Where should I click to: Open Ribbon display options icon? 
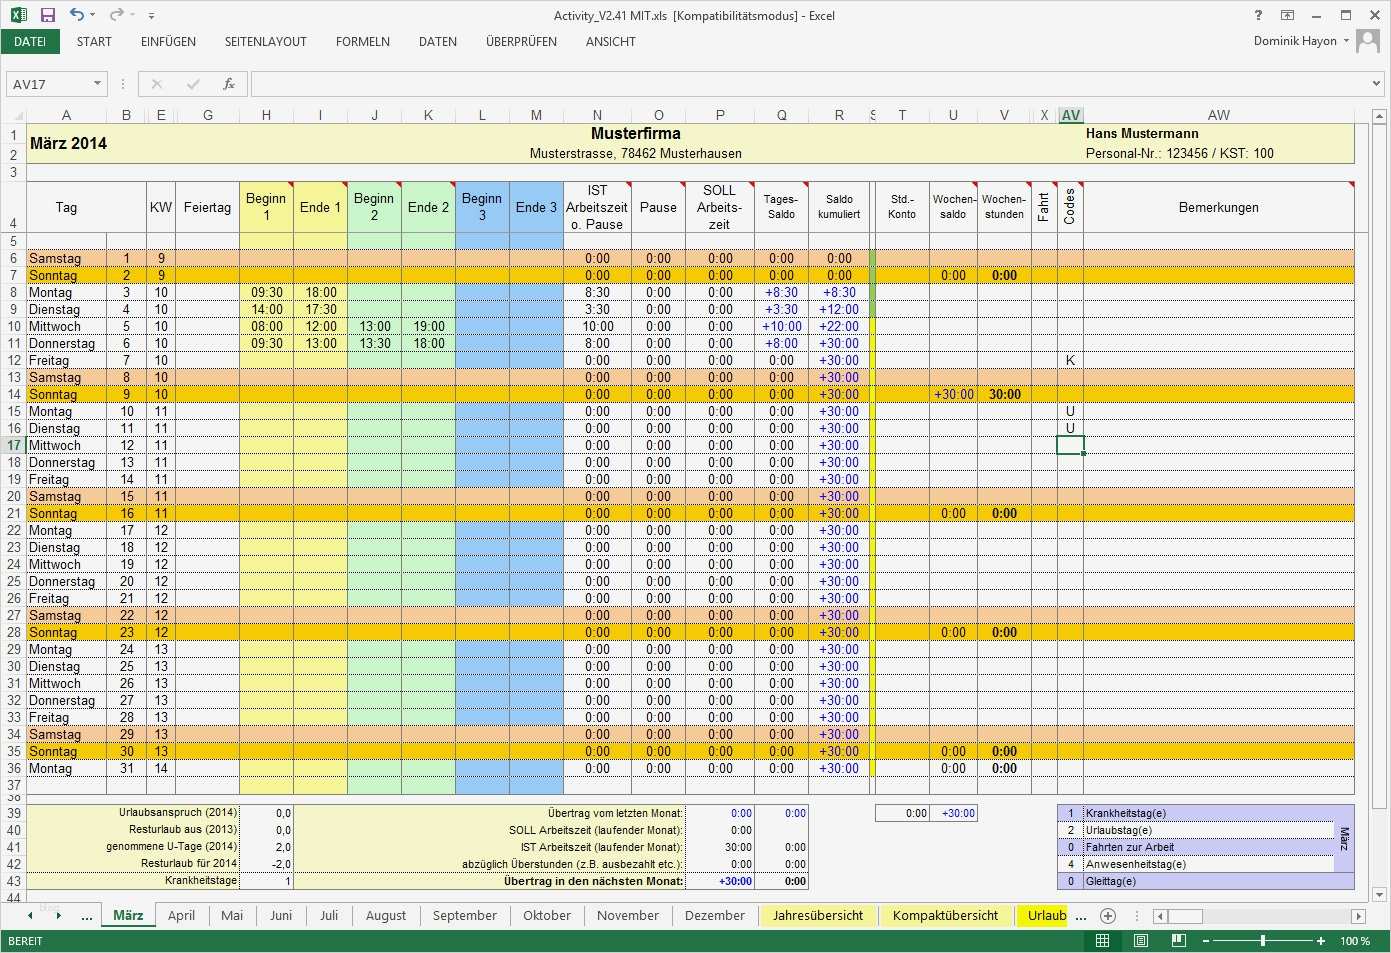coord(1287,15)
